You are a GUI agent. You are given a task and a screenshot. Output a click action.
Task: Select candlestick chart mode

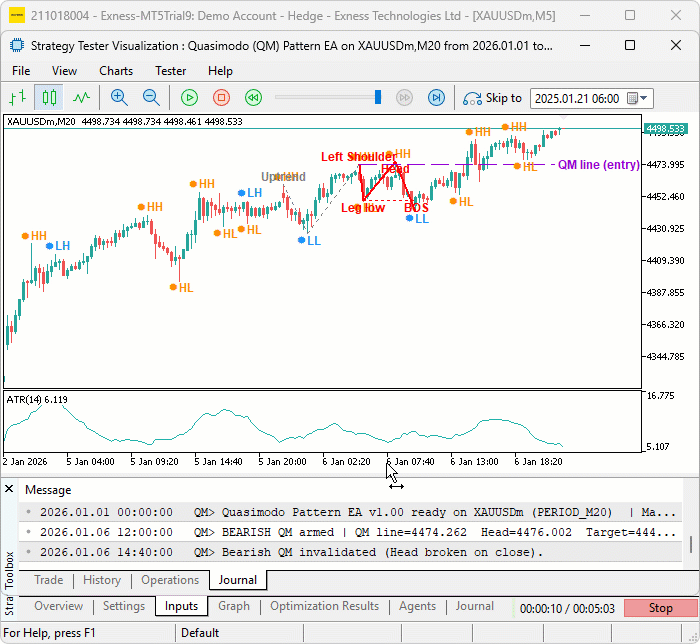pyautogui.click(x=49, y=97)
